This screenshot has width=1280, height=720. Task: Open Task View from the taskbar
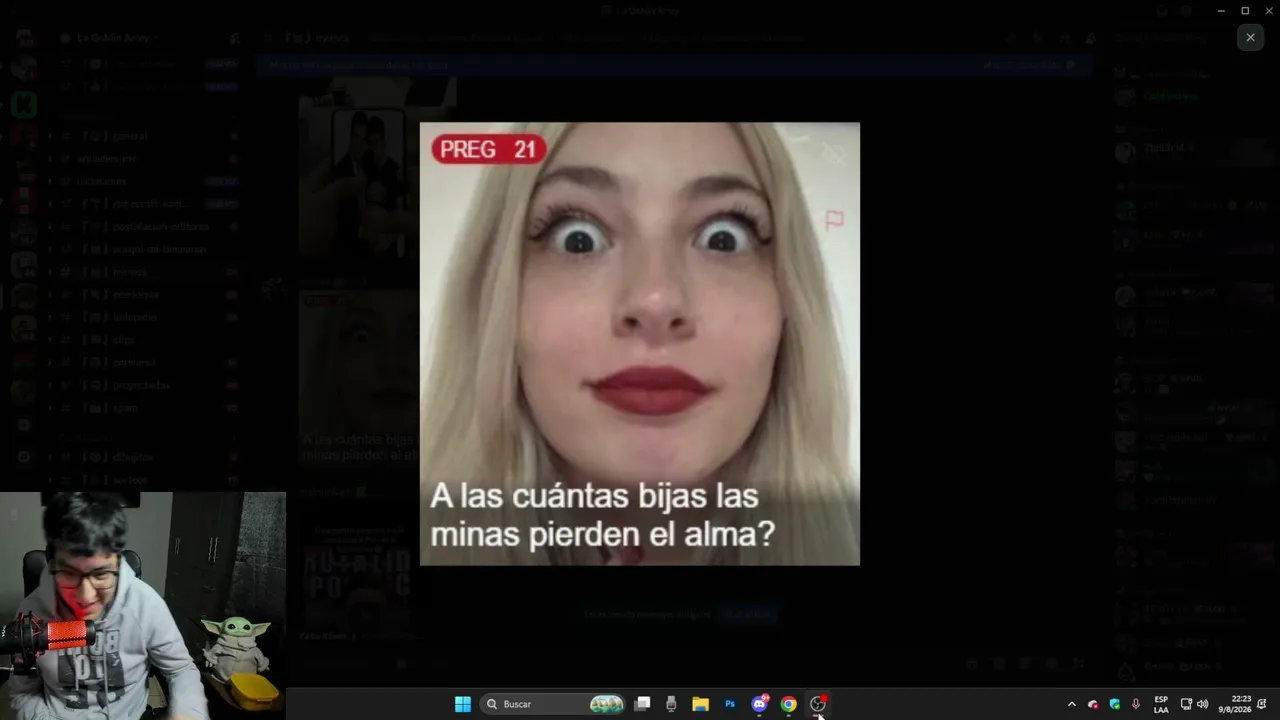point(643,704)
